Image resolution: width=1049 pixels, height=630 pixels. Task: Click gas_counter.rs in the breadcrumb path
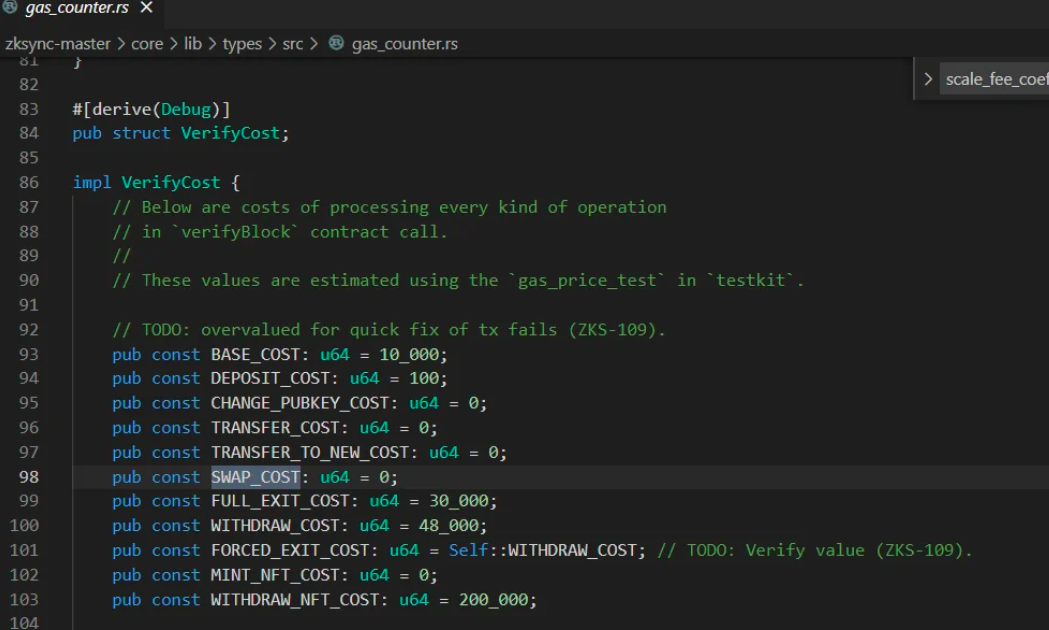coord(405,44)
